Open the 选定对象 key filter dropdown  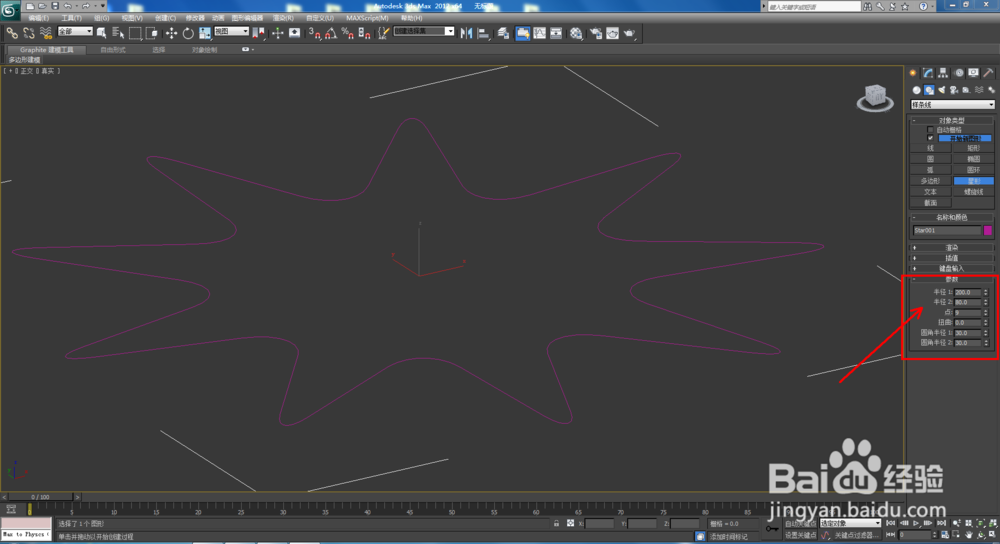(850, 524)
